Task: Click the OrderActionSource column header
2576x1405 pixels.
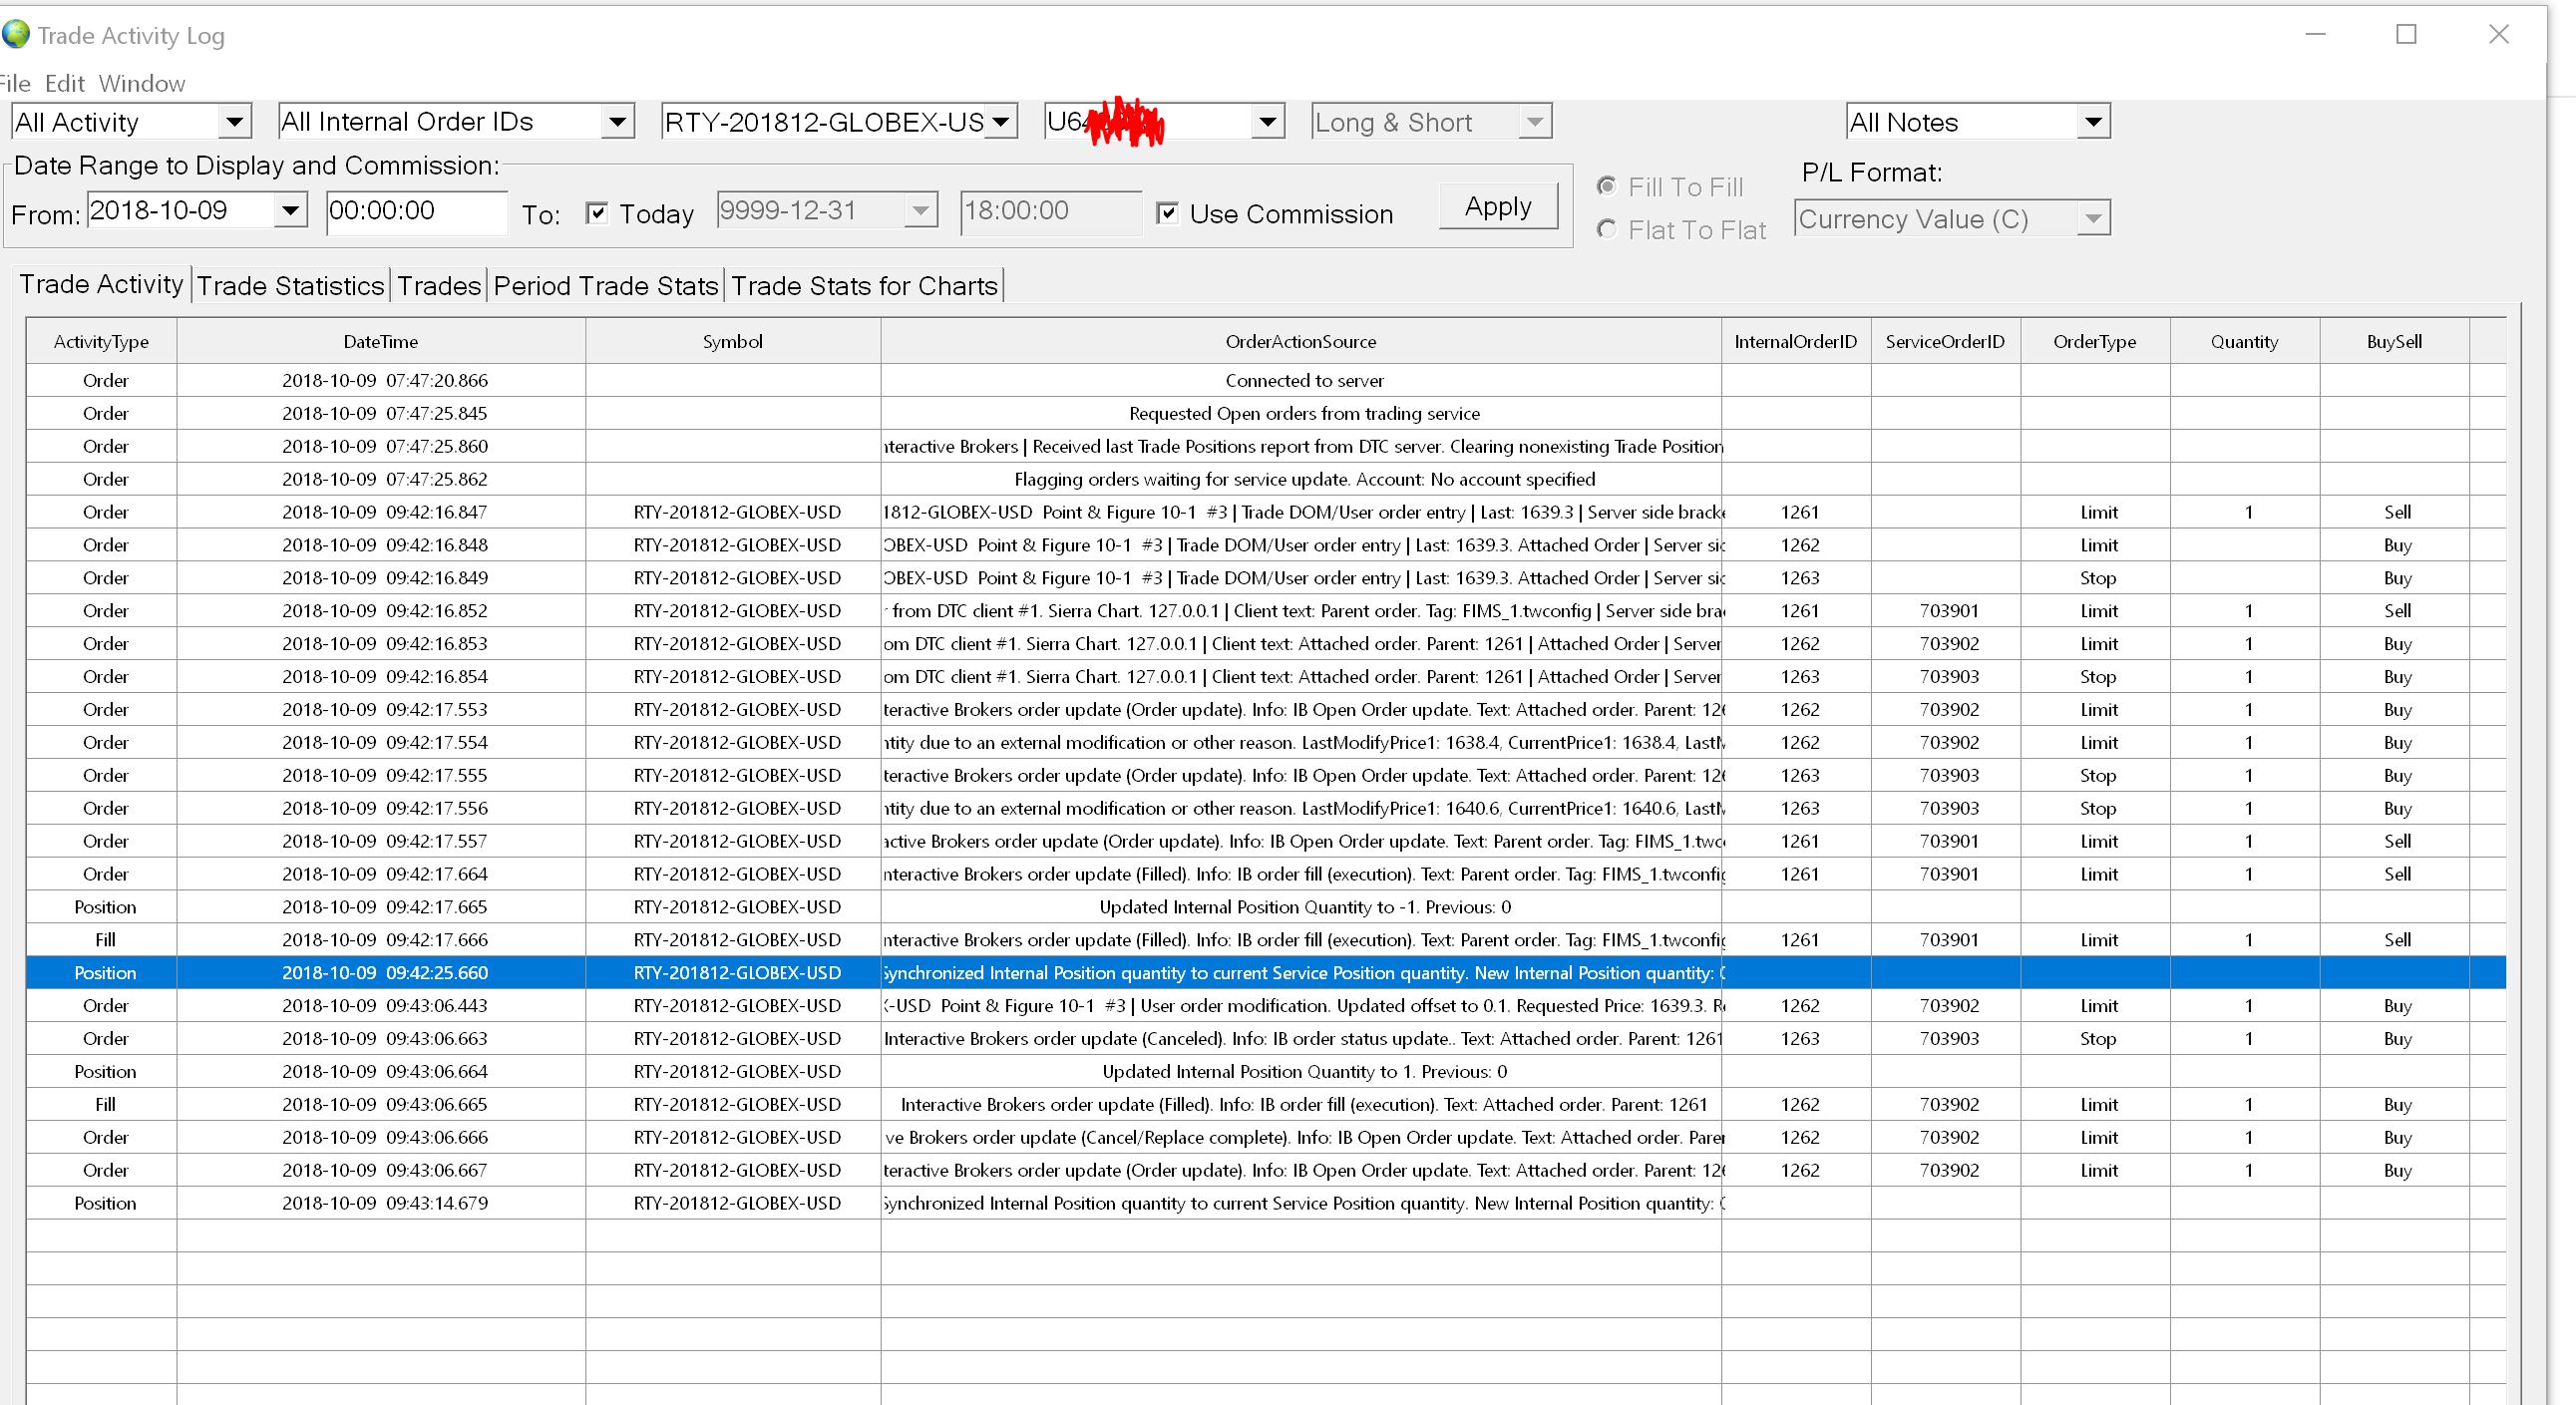Action: [x=1300, y=342]
